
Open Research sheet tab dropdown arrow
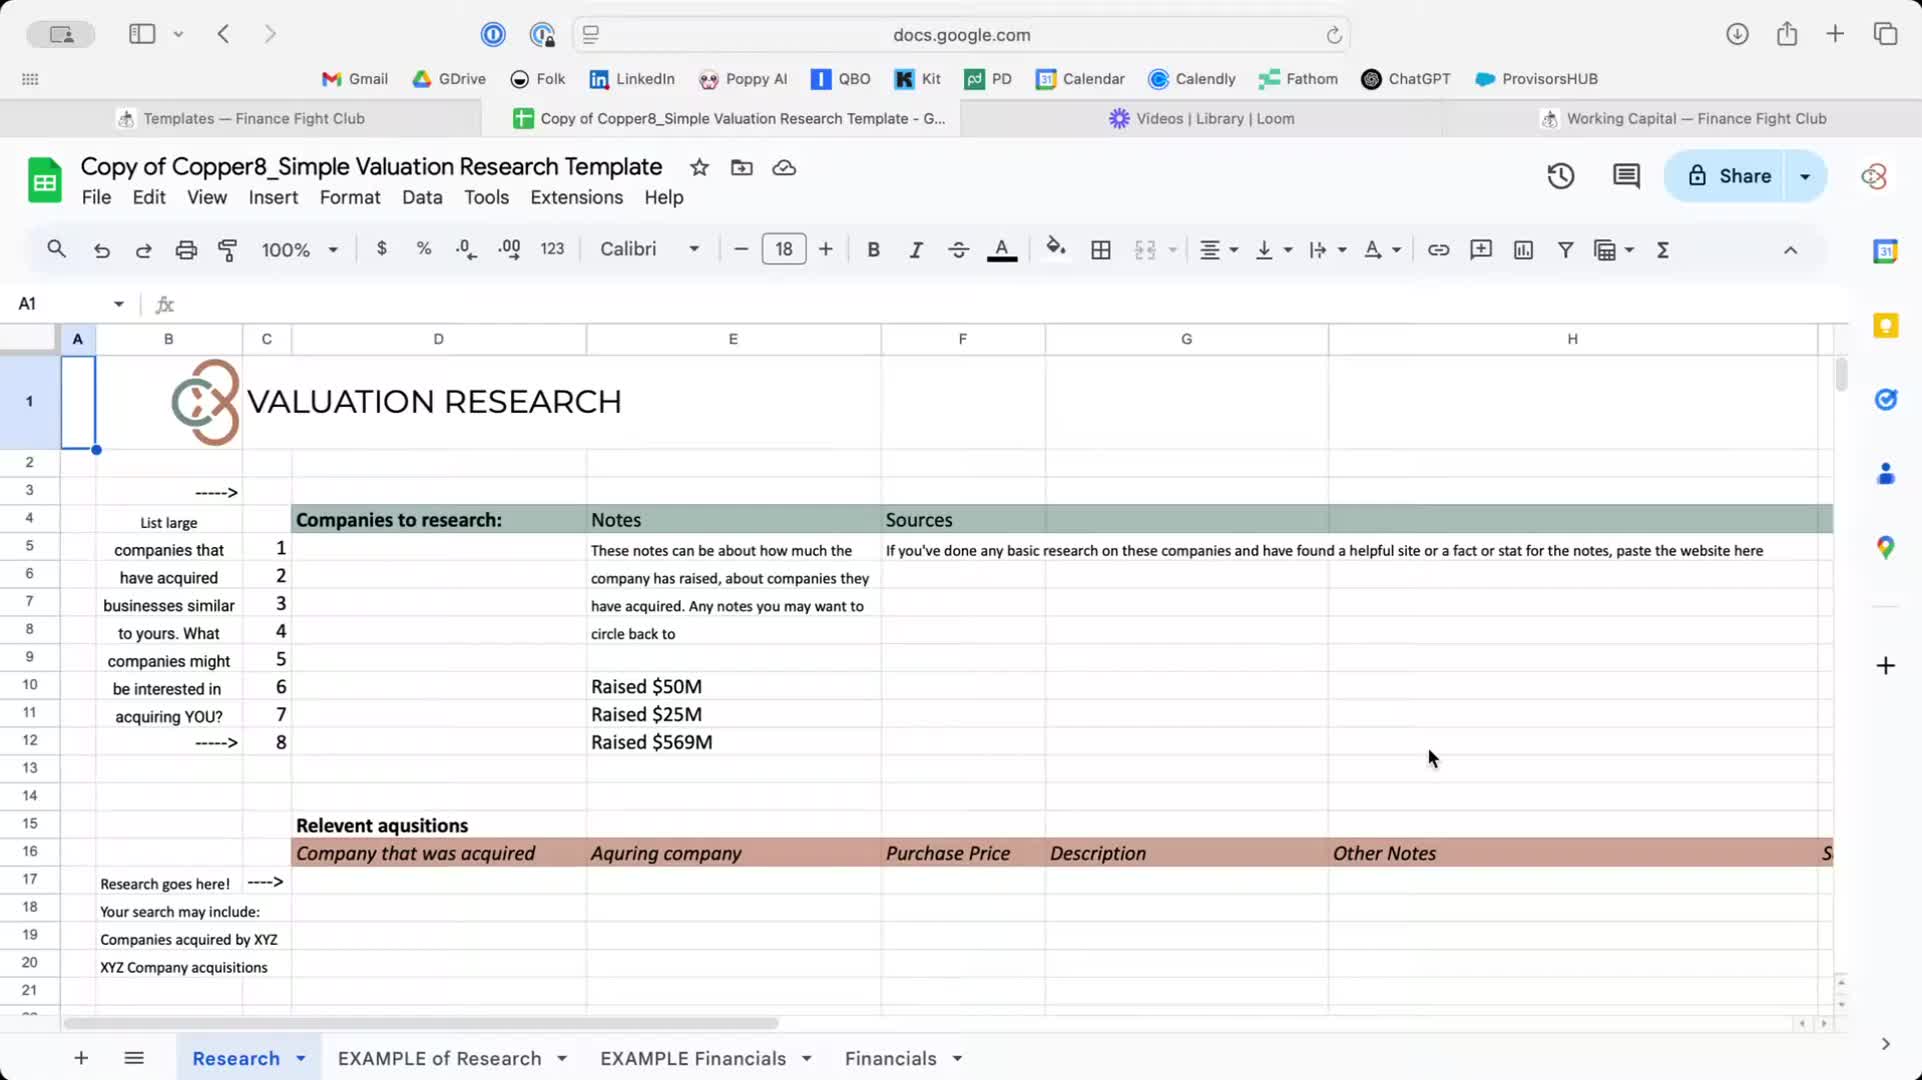tap(301, 1058)
